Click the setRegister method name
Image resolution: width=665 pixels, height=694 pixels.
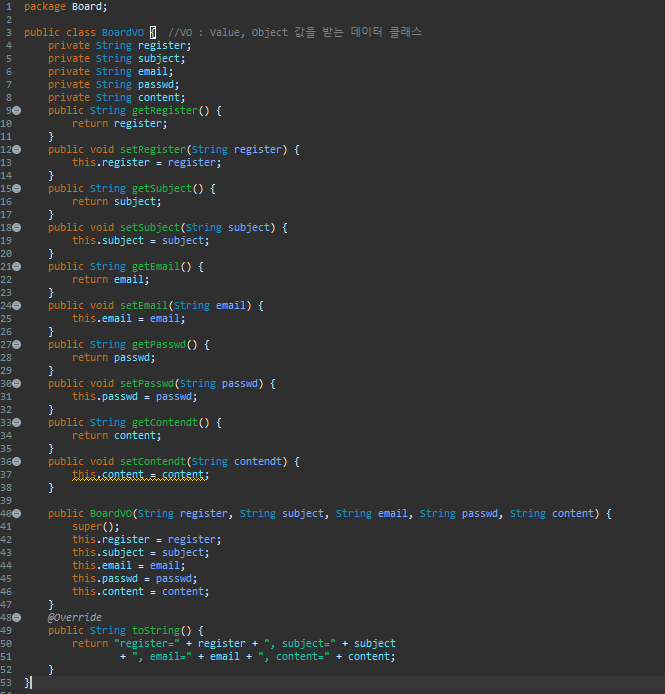153,150
